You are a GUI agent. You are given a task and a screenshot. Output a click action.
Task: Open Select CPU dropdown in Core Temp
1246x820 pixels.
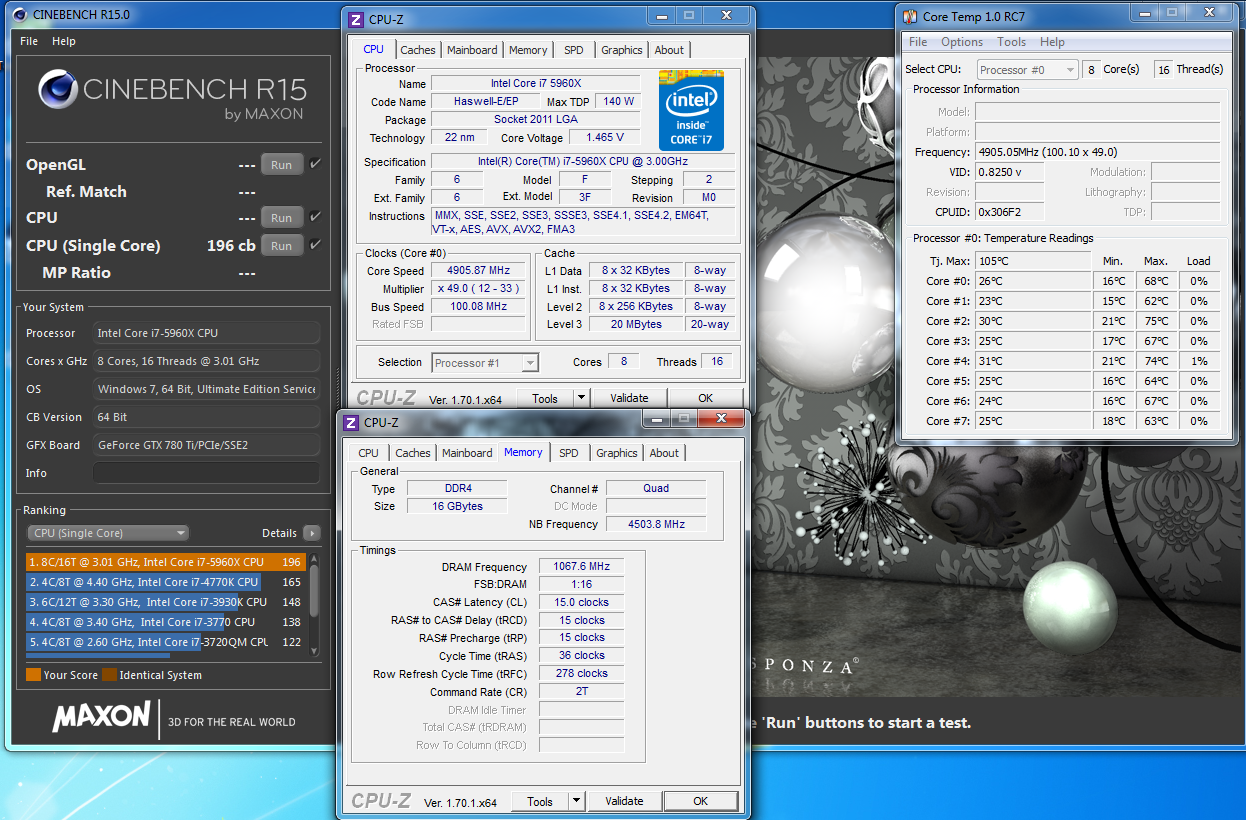coord(1027,70)
